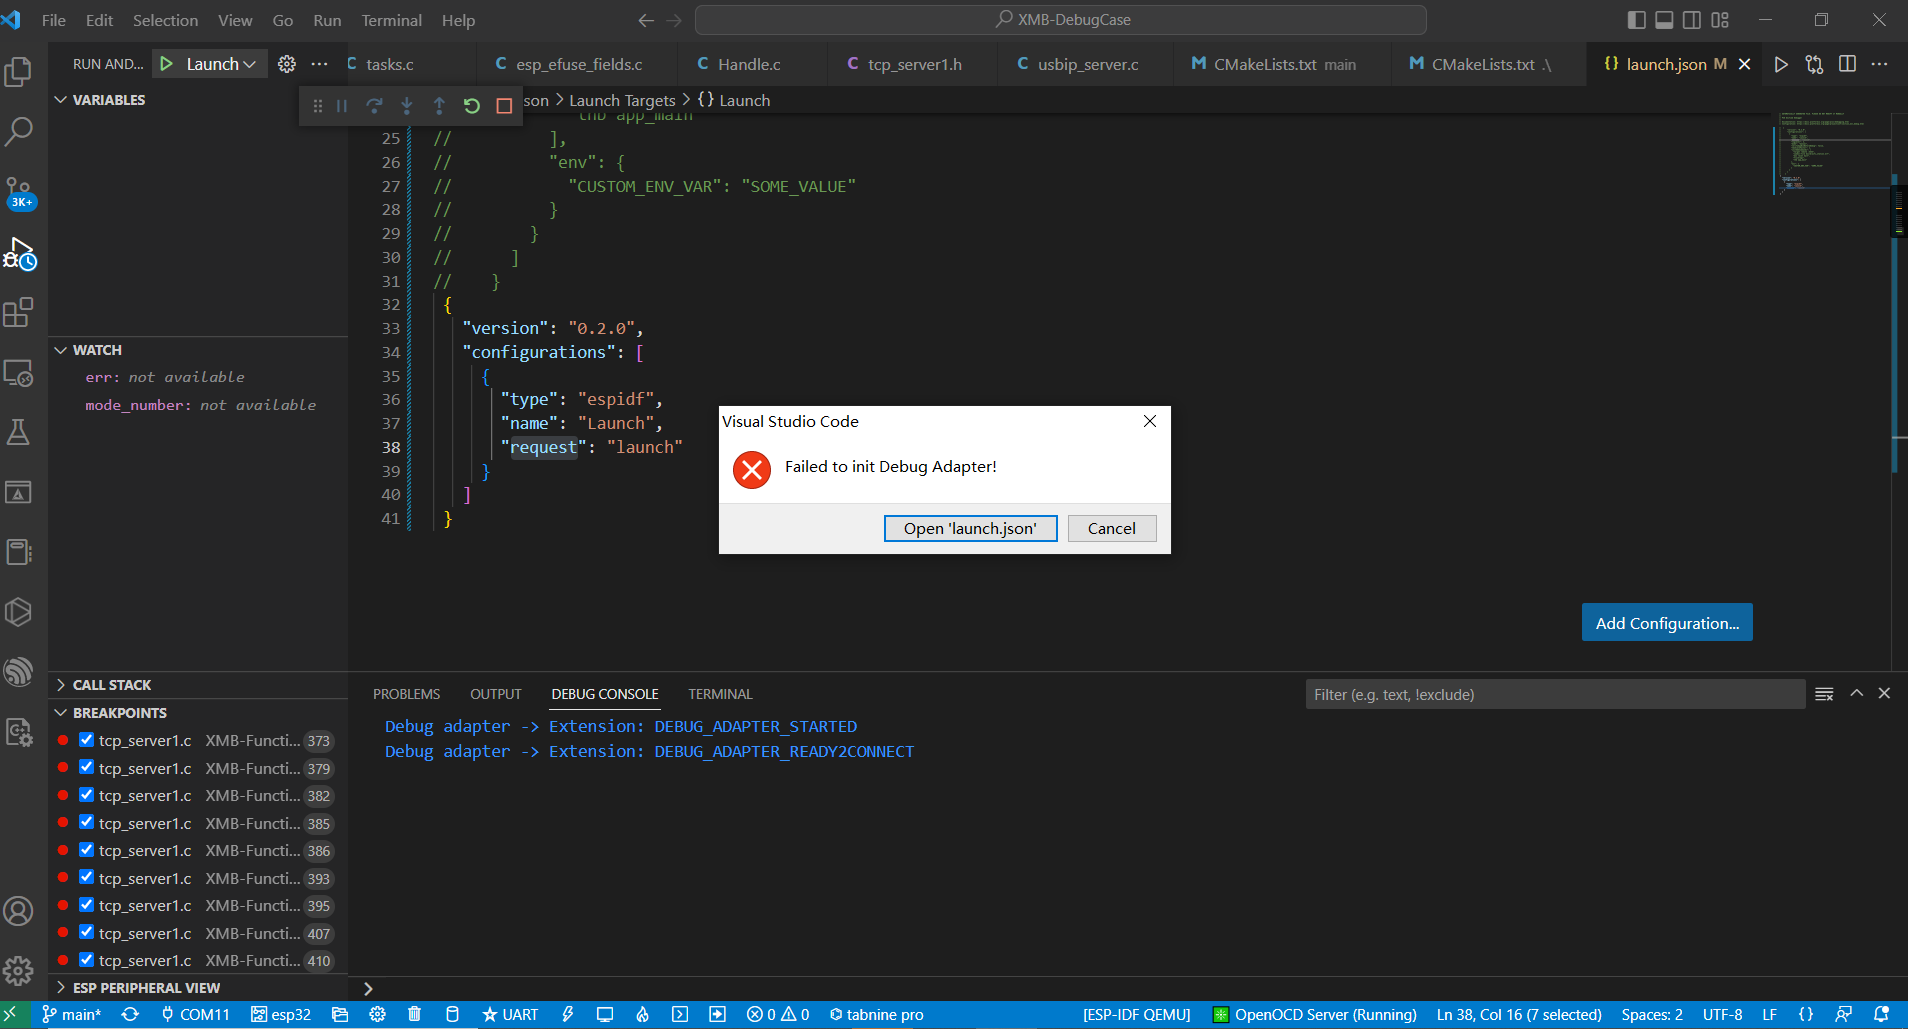Click the ESP-IDF full clean trash icon
The image size is (1908, 1029).
[x=414, y=1014]
